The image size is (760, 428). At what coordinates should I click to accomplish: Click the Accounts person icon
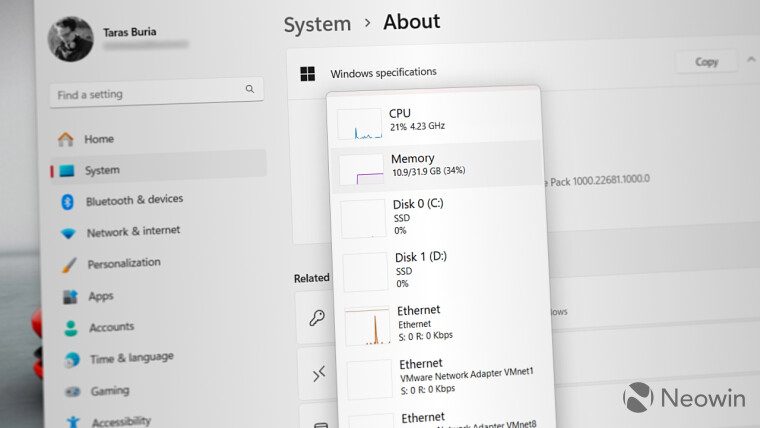71,328
